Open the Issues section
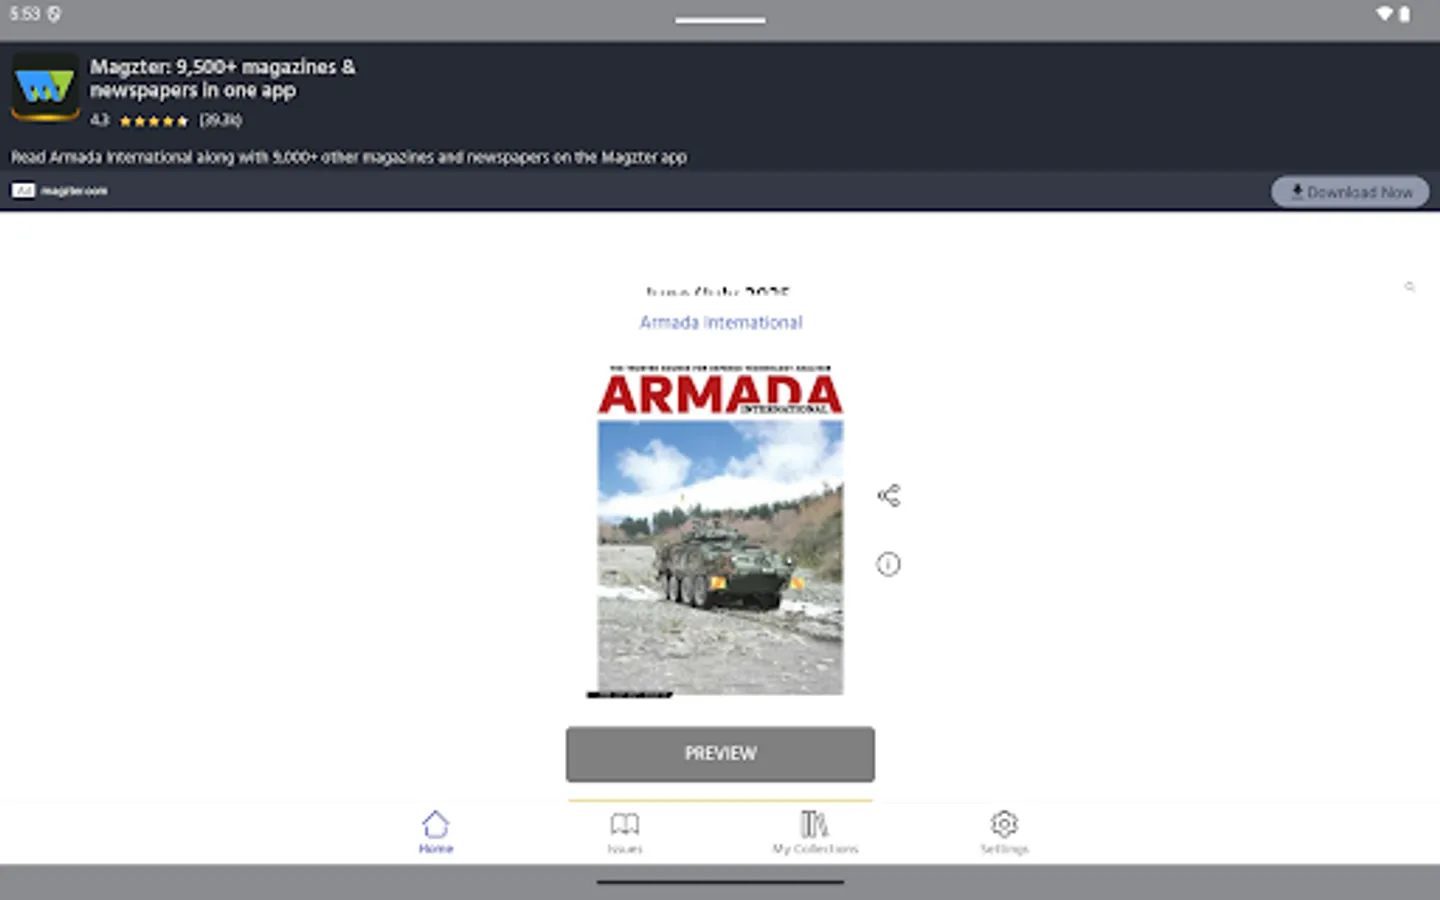The height and width of the screenshot is (900, 1440). click(x=626, y=831)
